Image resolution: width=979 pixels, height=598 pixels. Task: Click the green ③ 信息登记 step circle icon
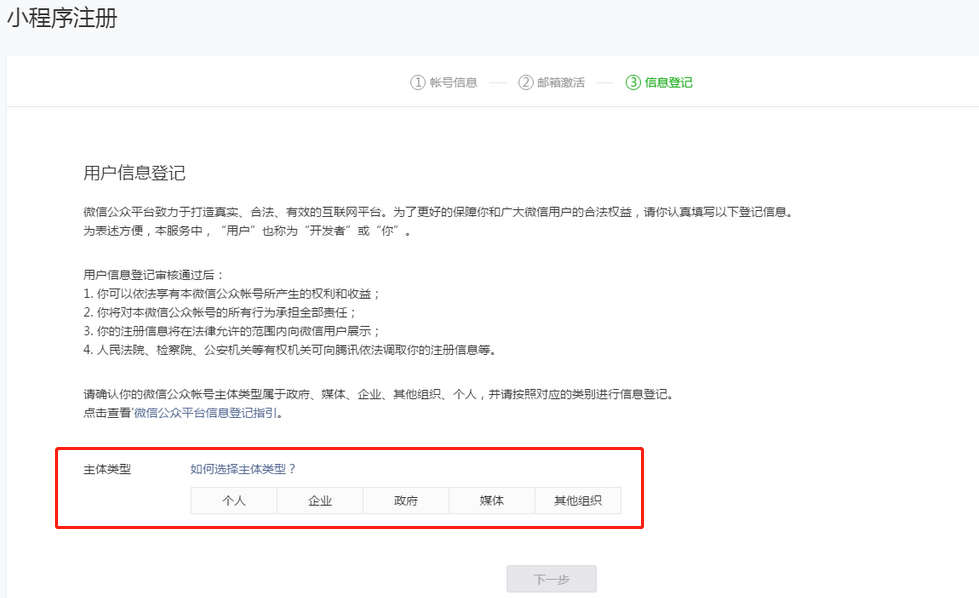pos(633,83)
